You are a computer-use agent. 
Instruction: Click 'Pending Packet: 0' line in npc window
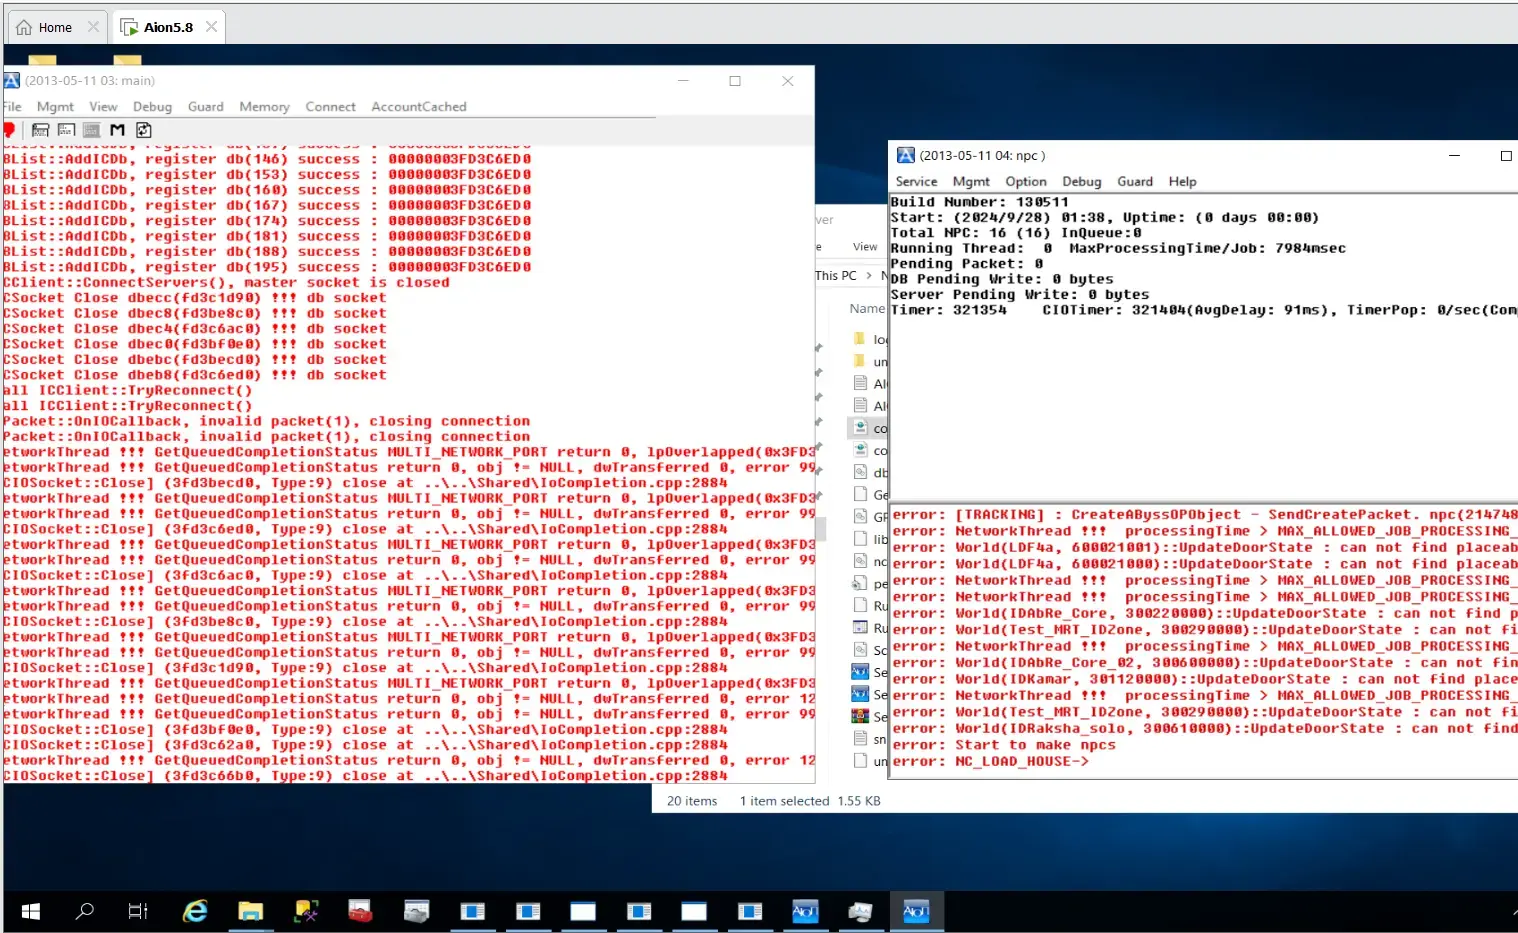[966, 264]
